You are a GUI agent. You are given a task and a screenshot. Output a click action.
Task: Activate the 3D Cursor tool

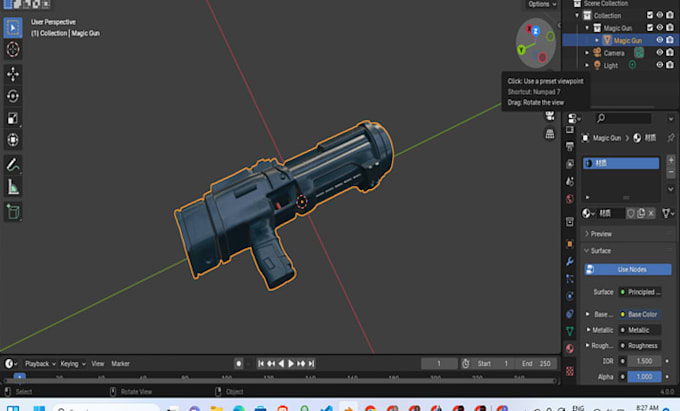pyautogui.click(x=13, y=49)
